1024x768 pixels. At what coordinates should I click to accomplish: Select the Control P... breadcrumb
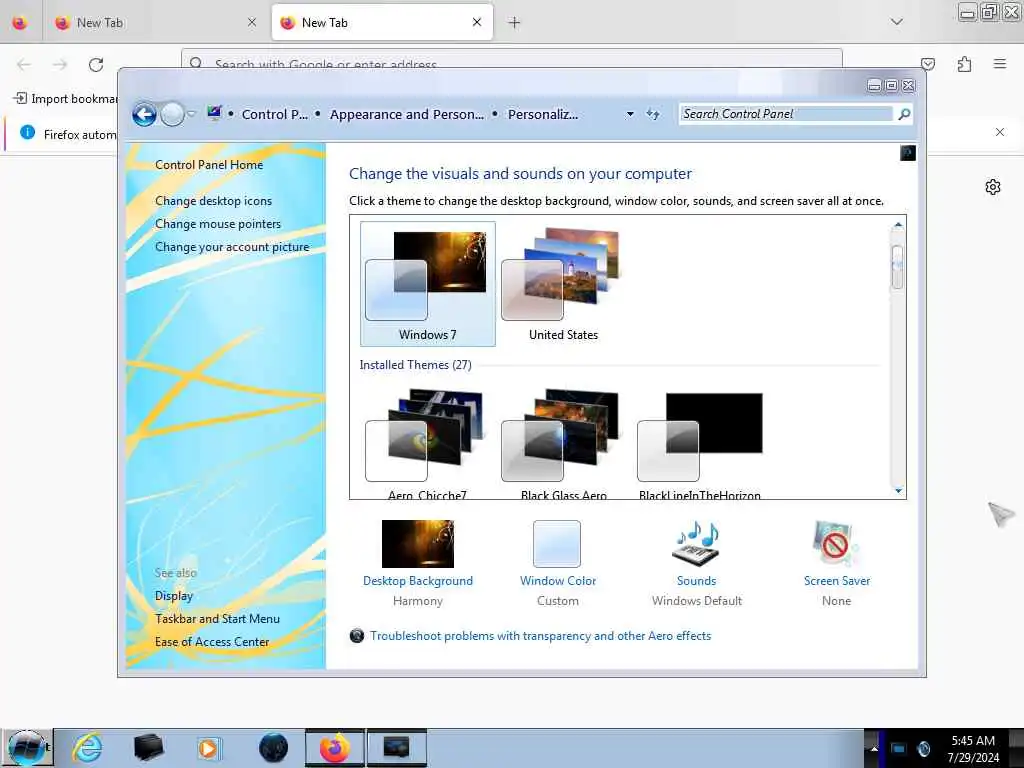pos(275,114)
